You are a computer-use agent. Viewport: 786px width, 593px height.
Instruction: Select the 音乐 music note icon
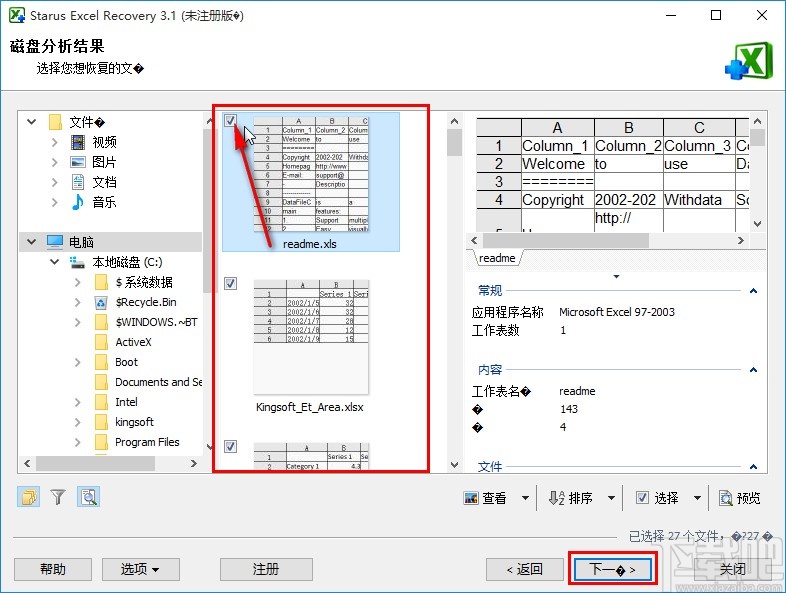coord(78,202)
